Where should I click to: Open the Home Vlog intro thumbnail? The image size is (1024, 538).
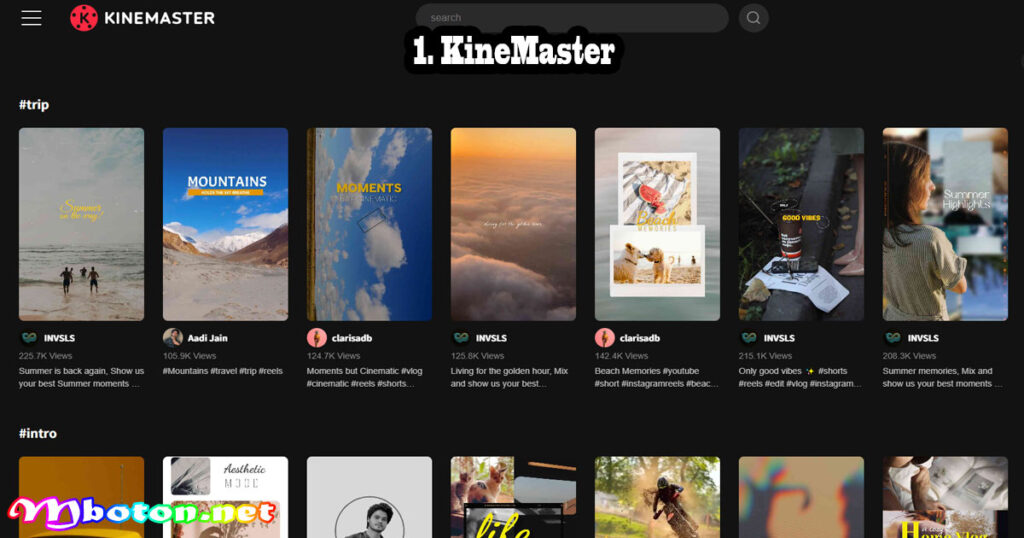pos(945,498)
